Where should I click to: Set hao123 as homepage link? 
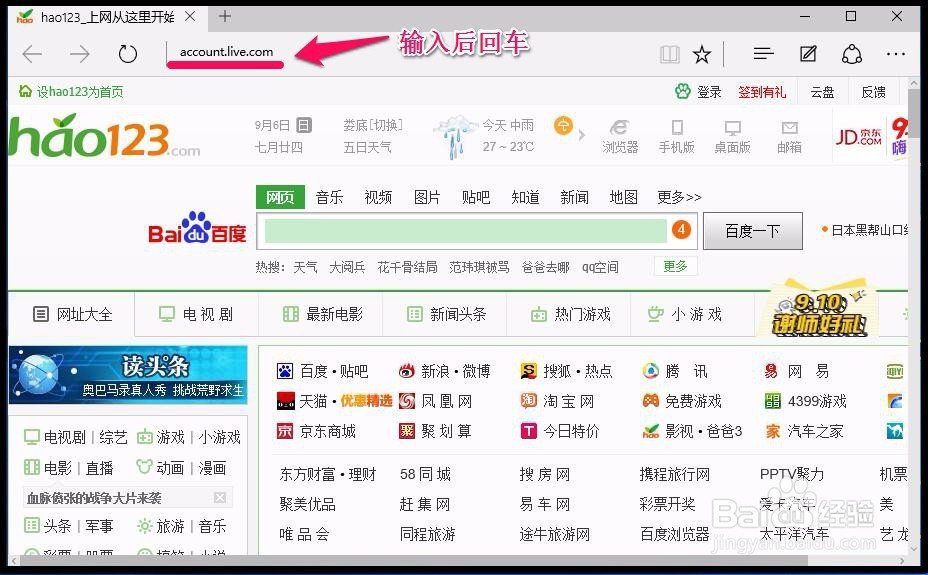tap(72, 92)
